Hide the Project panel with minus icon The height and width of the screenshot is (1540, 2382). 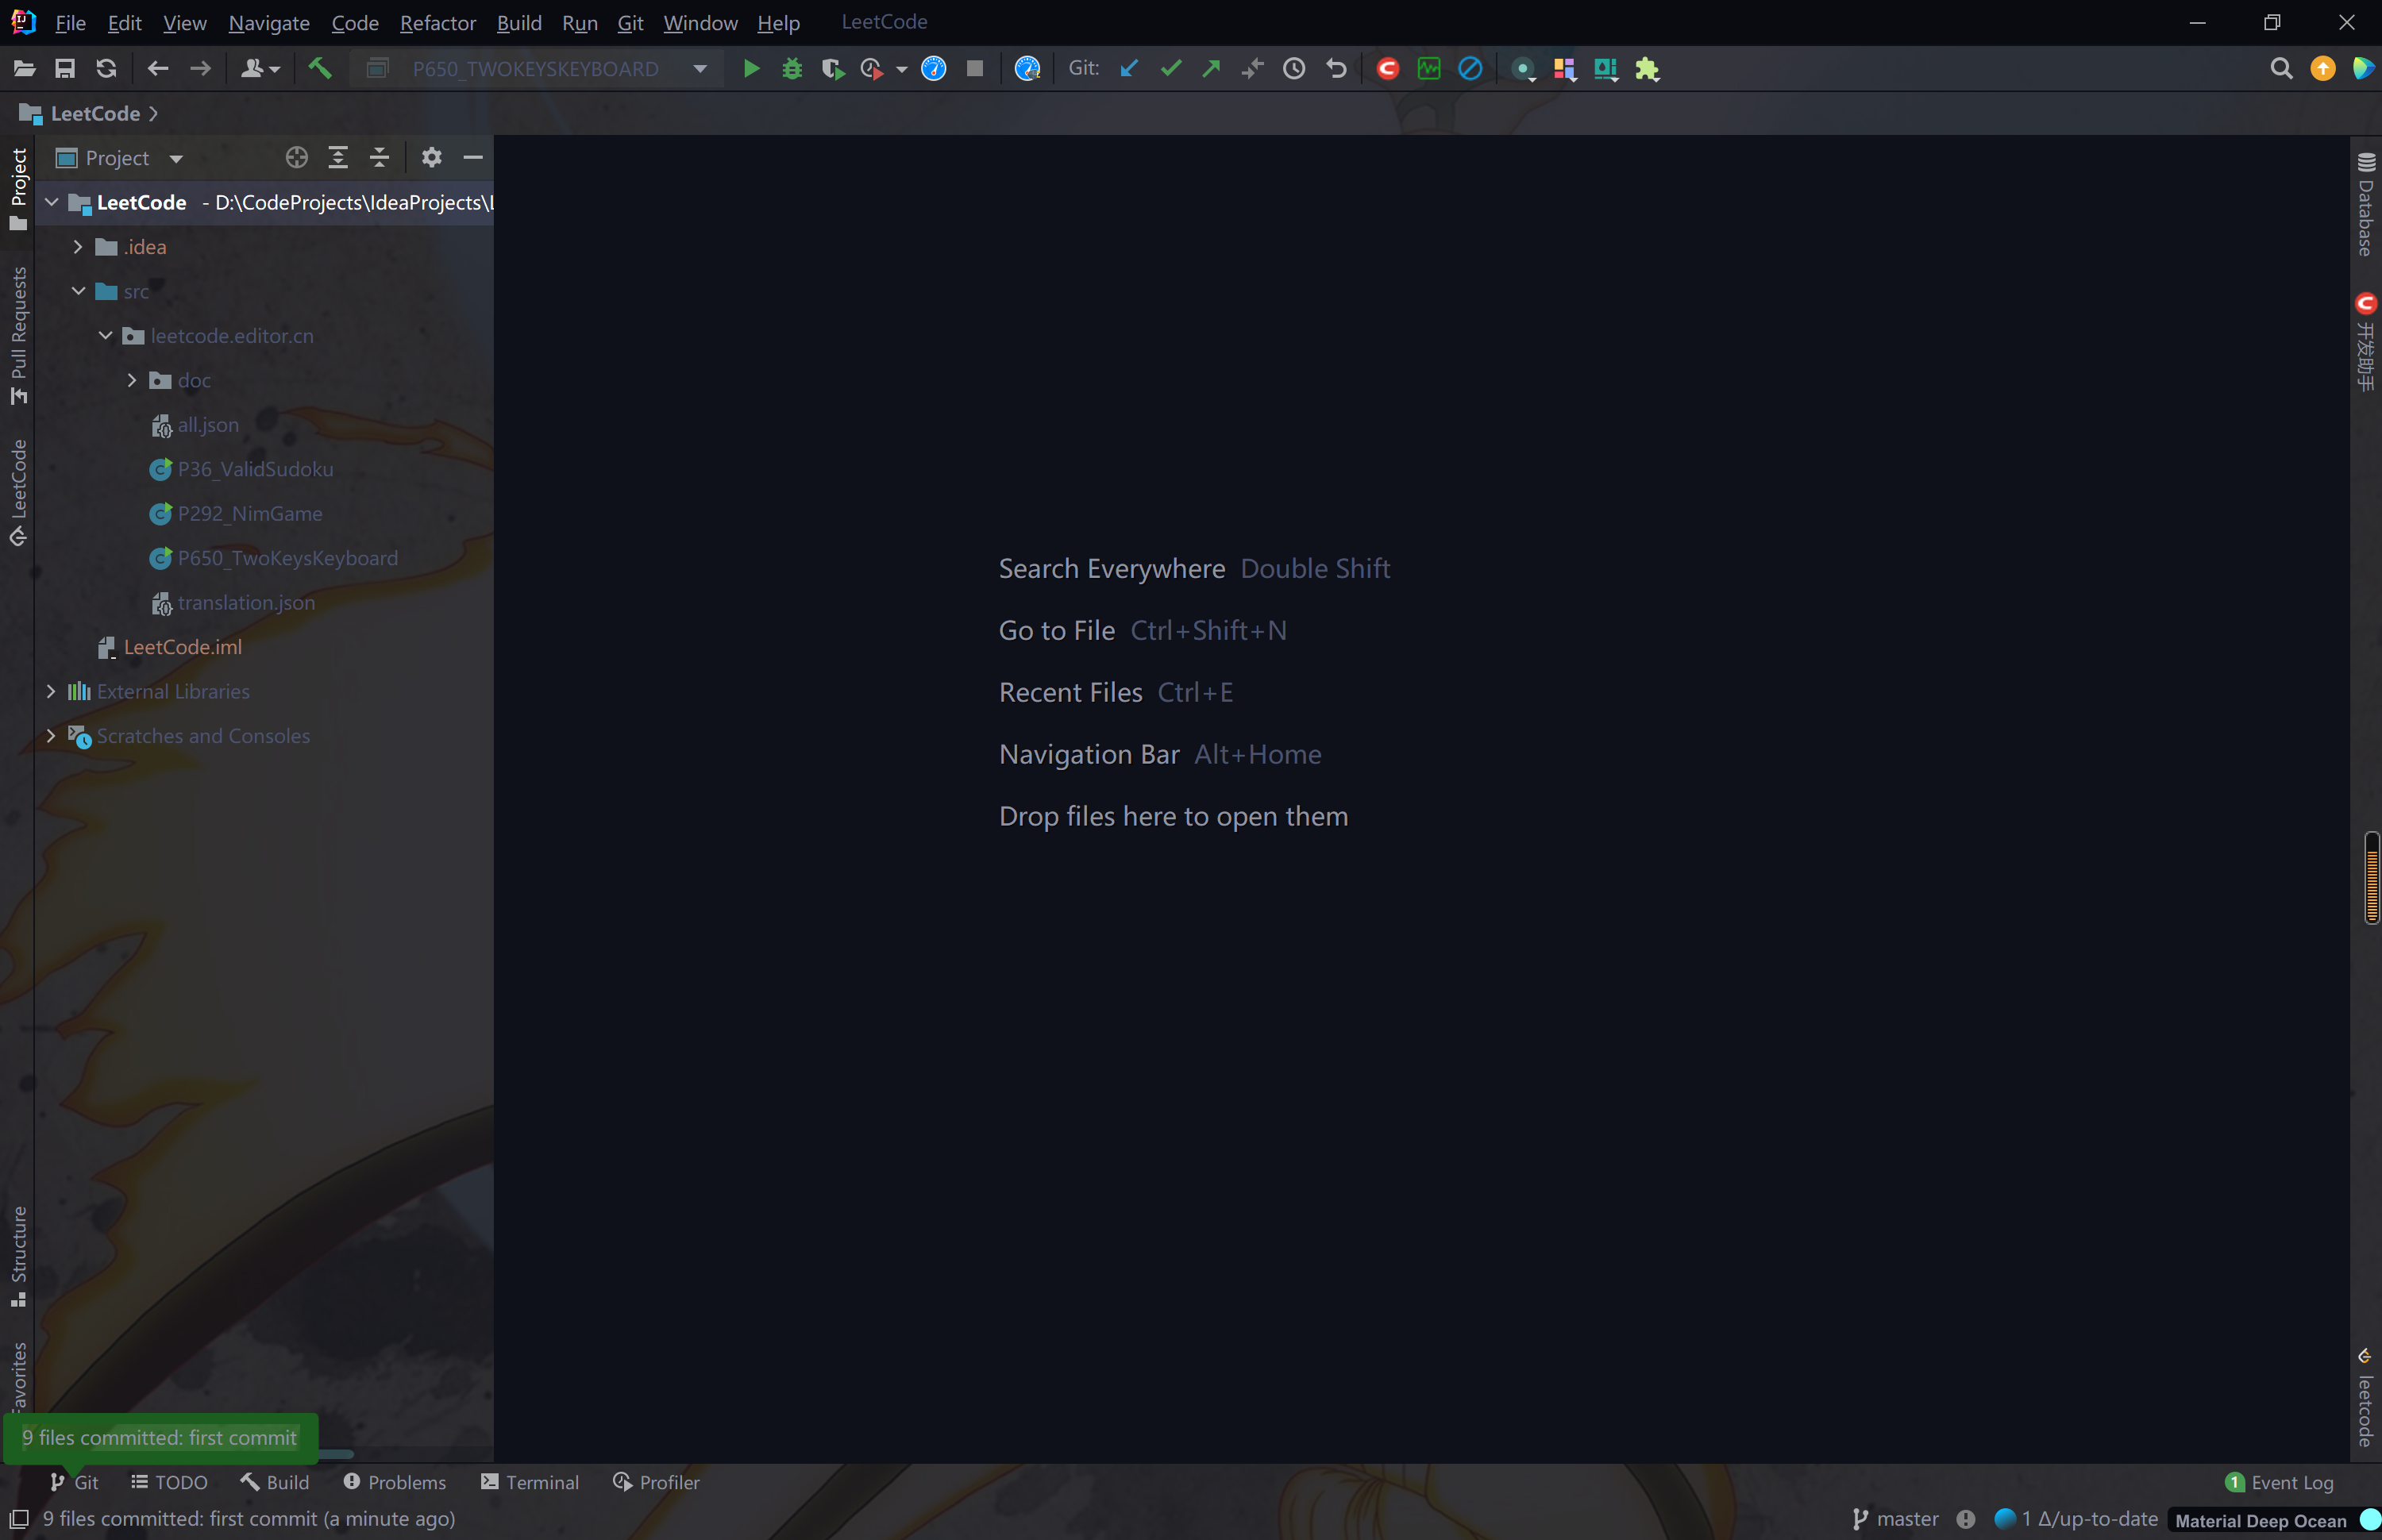click(x=473, y=157)
